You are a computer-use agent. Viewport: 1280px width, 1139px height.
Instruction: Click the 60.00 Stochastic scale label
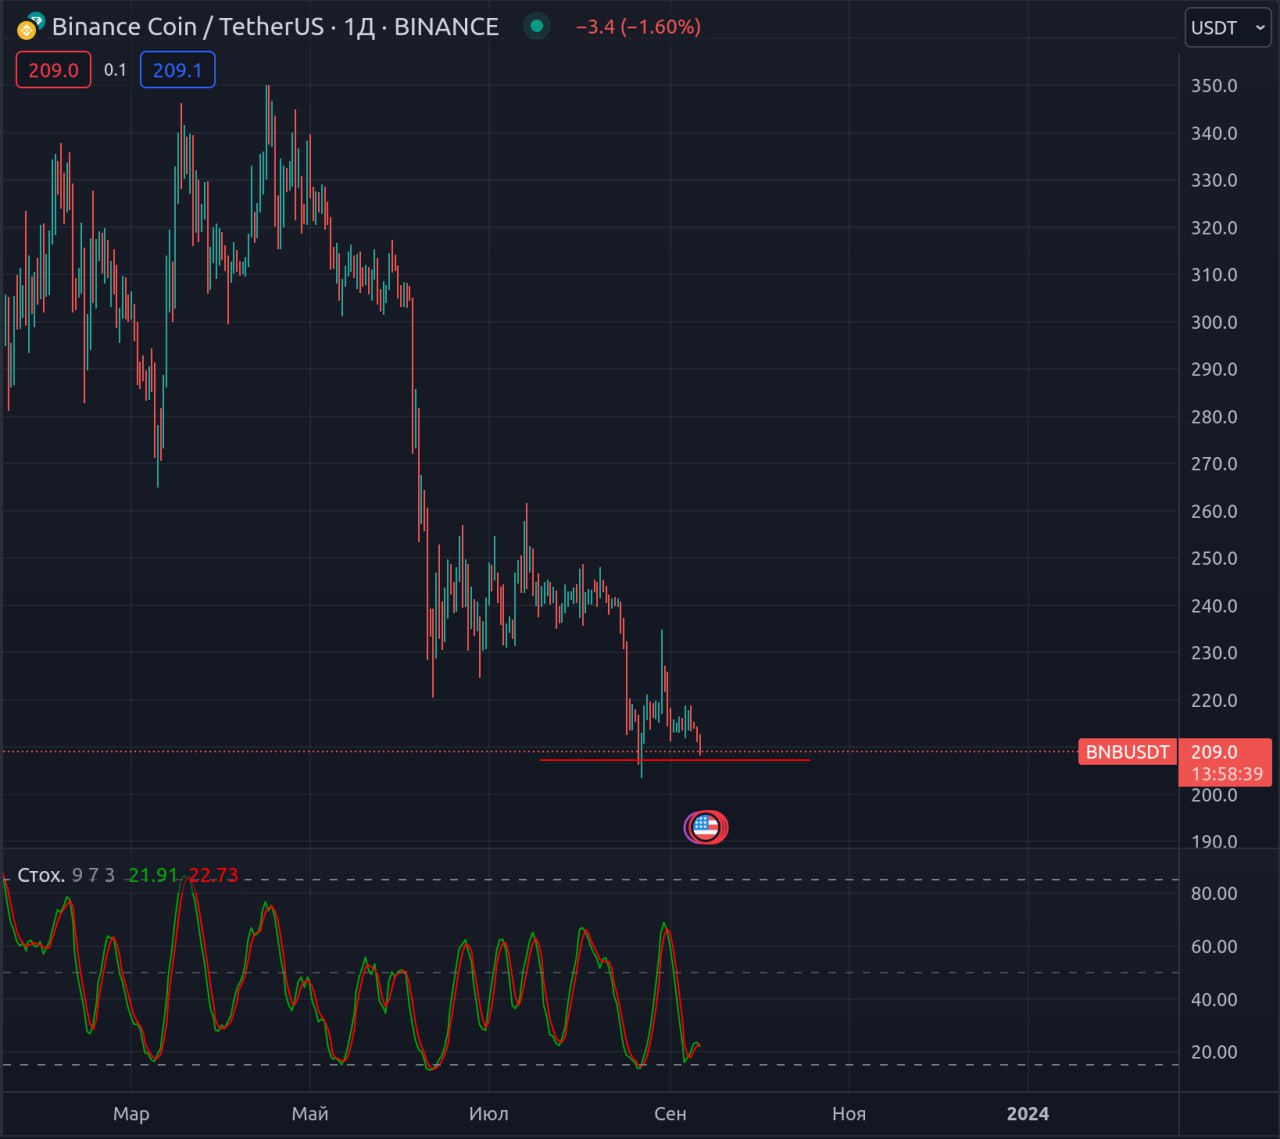tap(1214, 946)
